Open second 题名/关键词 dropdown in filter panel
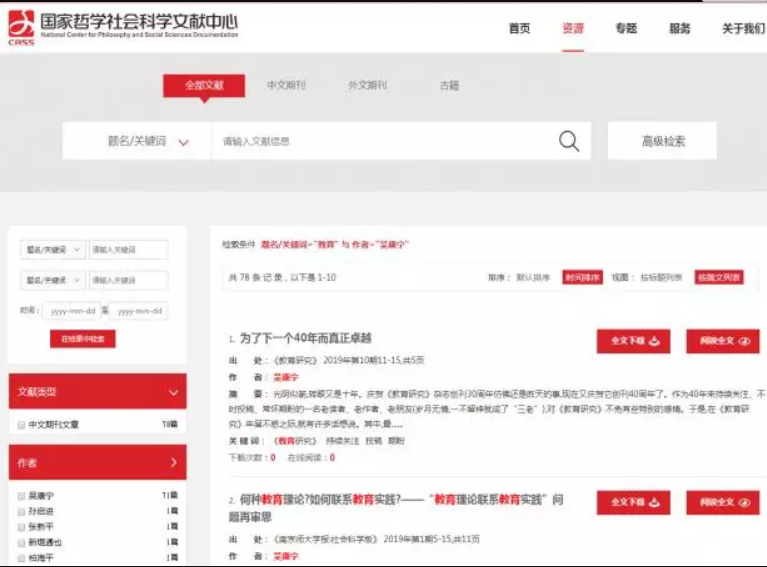 53,280
